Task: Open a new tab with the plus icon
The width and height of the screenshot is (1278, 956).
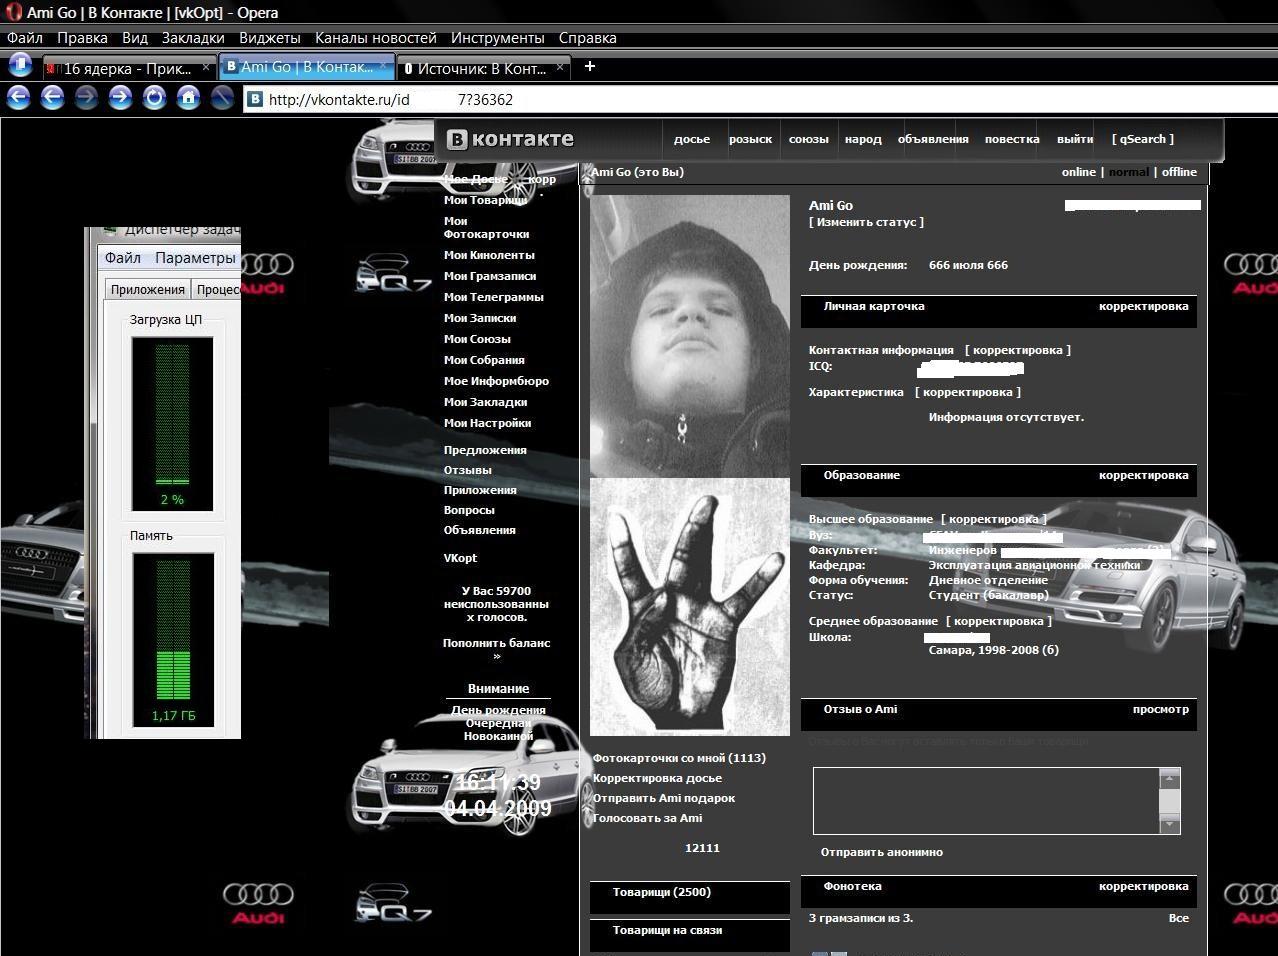Action: coord(590,66)
